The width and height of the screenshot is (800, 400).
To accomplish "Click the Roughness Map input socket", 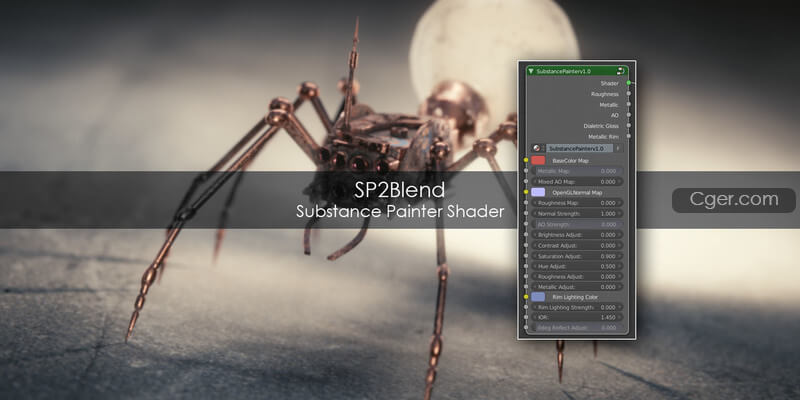I will coord(526,203).
